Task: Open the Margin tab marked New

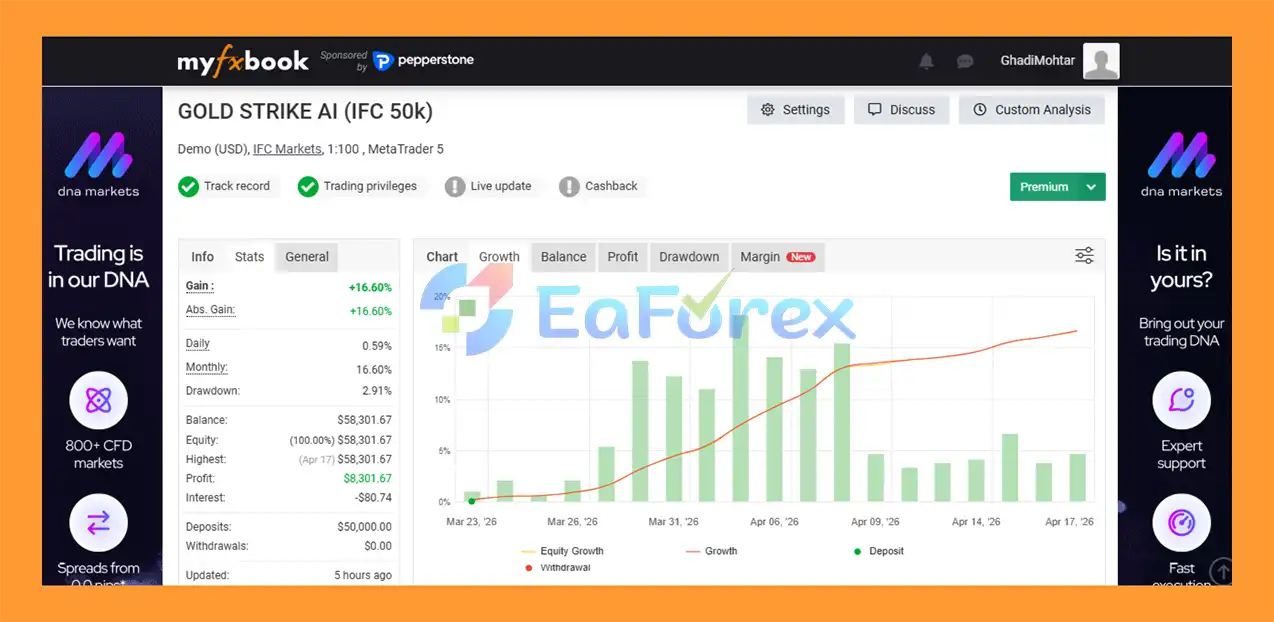Action: pos(777,257)
